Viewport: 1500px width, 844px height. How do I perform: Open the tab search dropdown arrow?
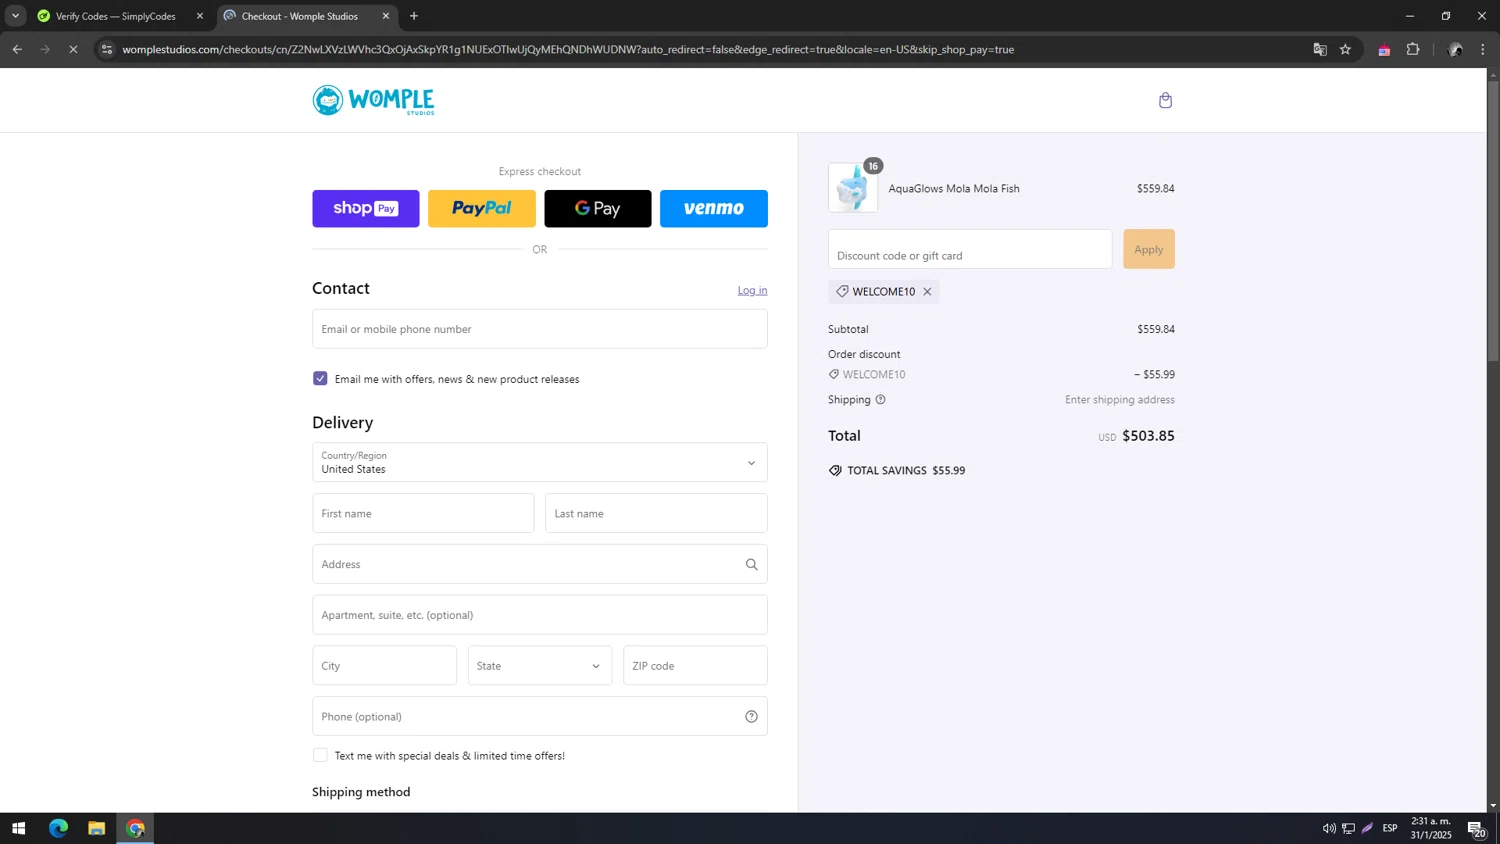point(15,16)
